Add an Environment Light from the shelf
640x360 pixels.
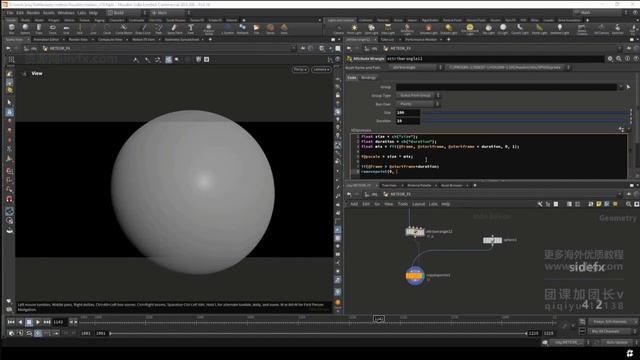pyautogui.click(x=469, y=29)
